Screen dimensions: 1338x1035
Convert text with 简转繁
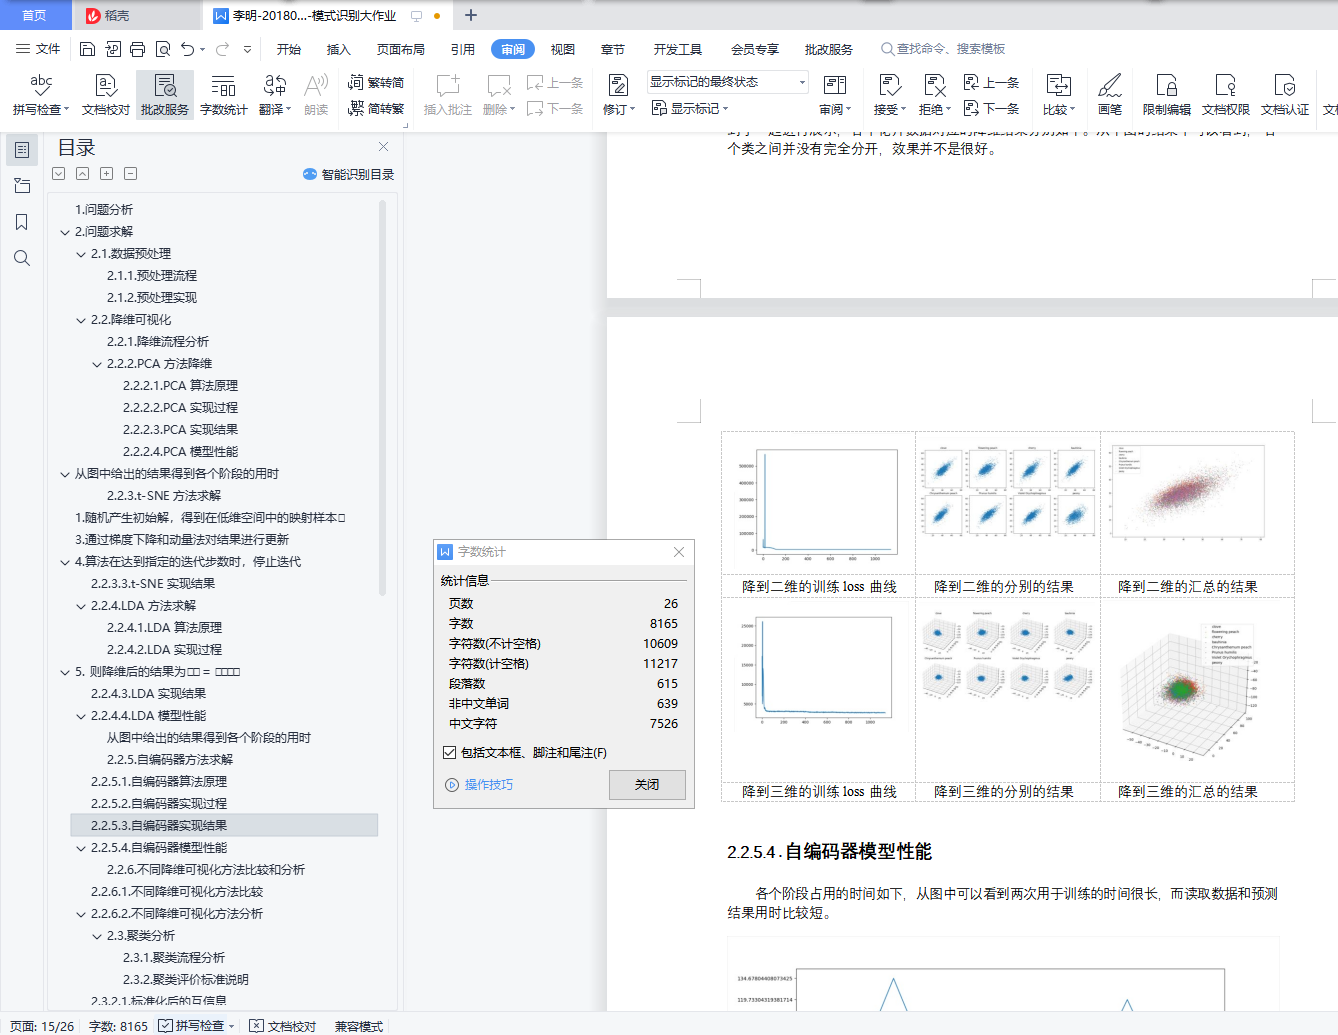(376, 108)
